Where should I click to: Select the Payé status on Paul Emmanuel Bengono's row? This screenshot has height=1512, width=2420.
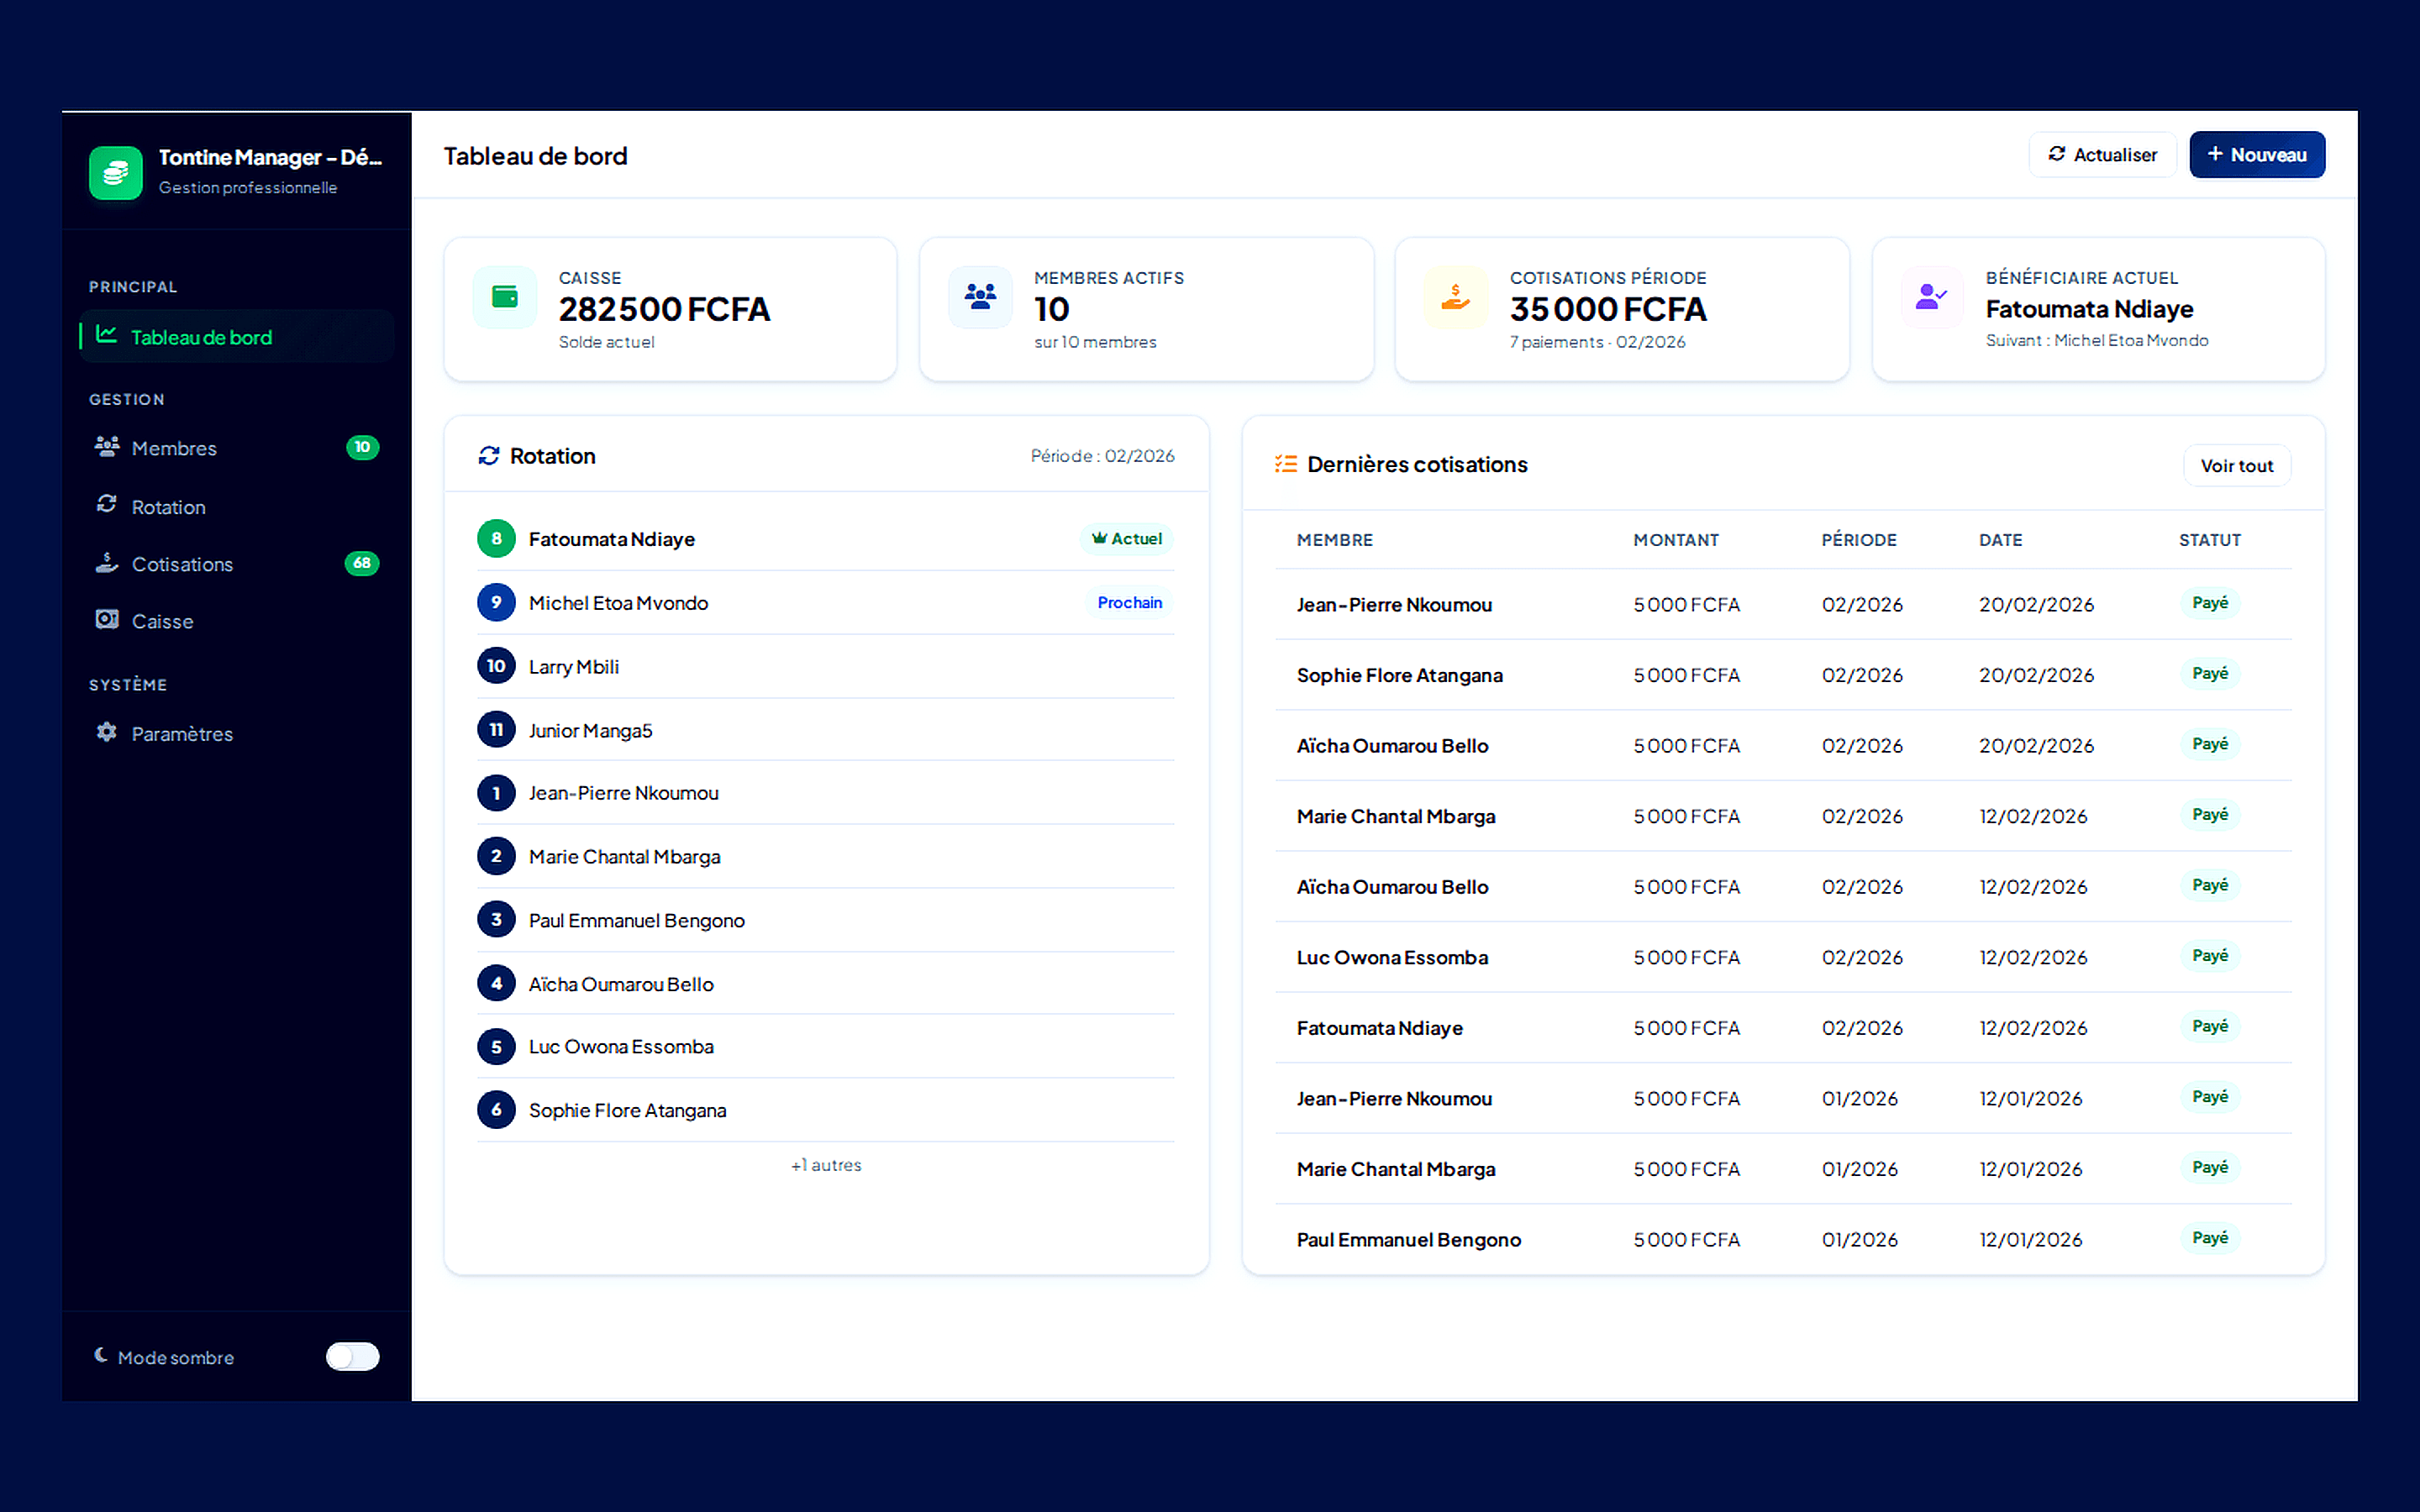(x=2210, y=1238)
